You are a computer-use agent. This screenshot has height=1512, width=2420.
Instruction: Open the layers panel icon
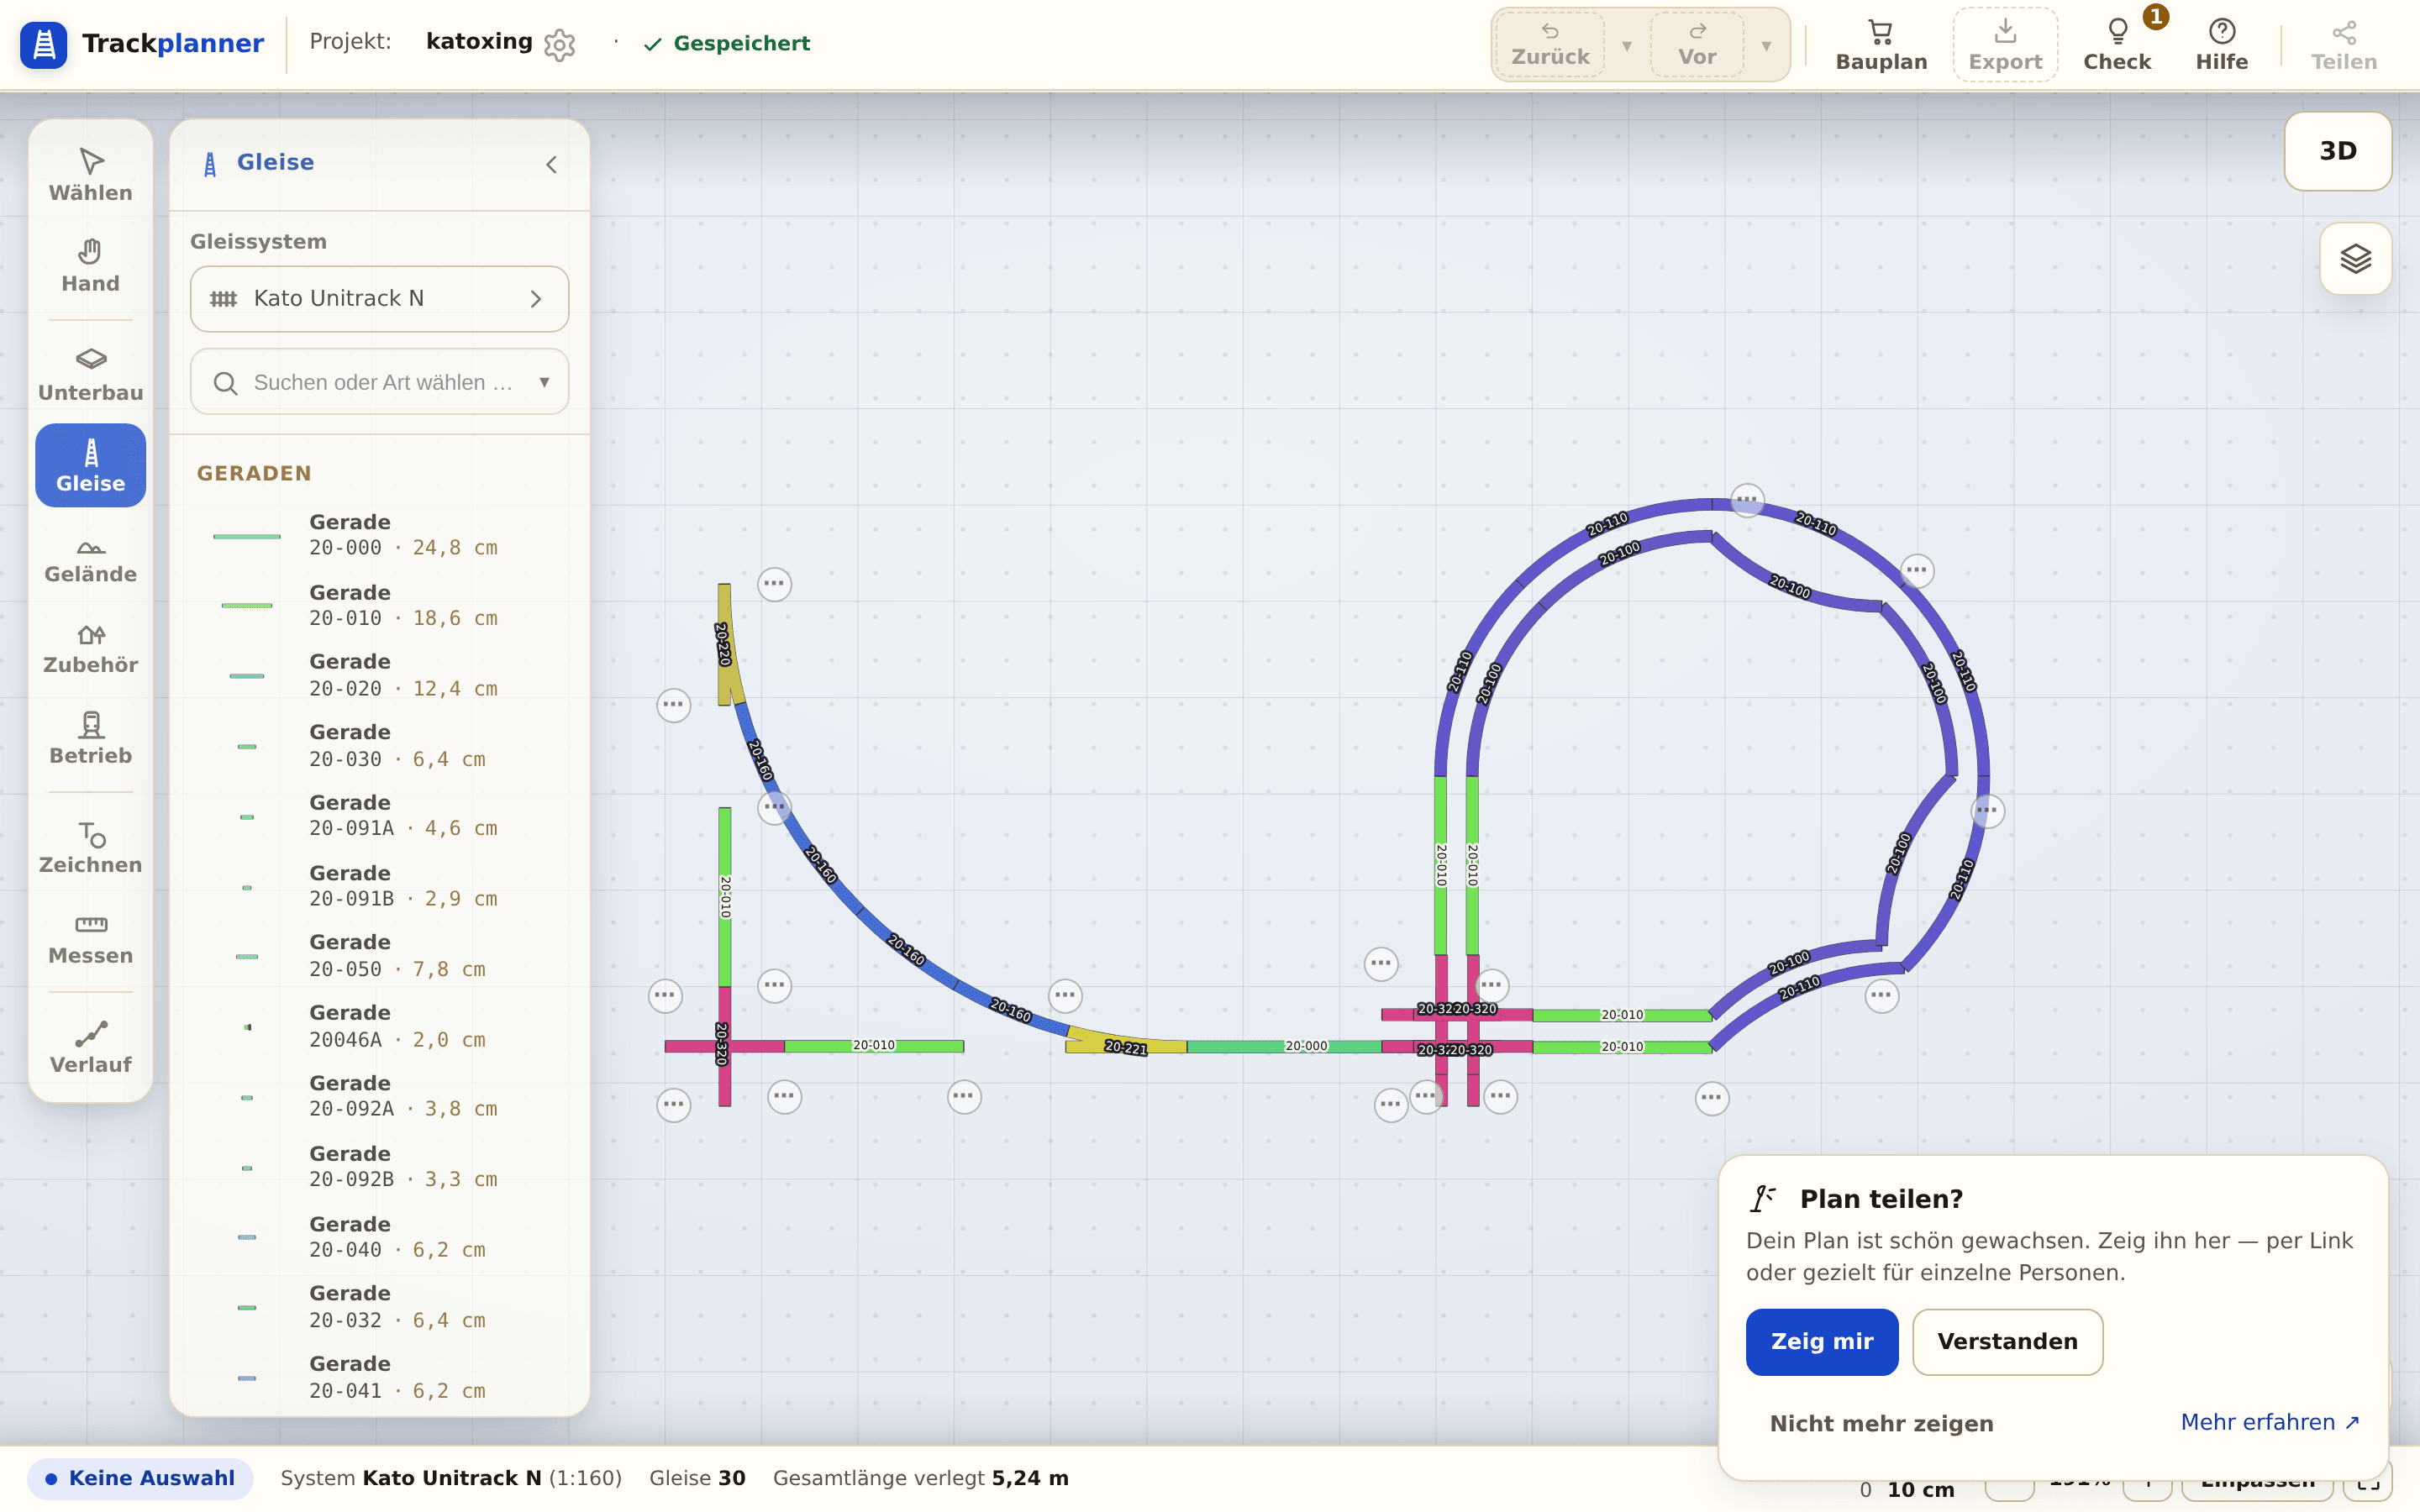pyautogui.click(x=2355, y=259)
